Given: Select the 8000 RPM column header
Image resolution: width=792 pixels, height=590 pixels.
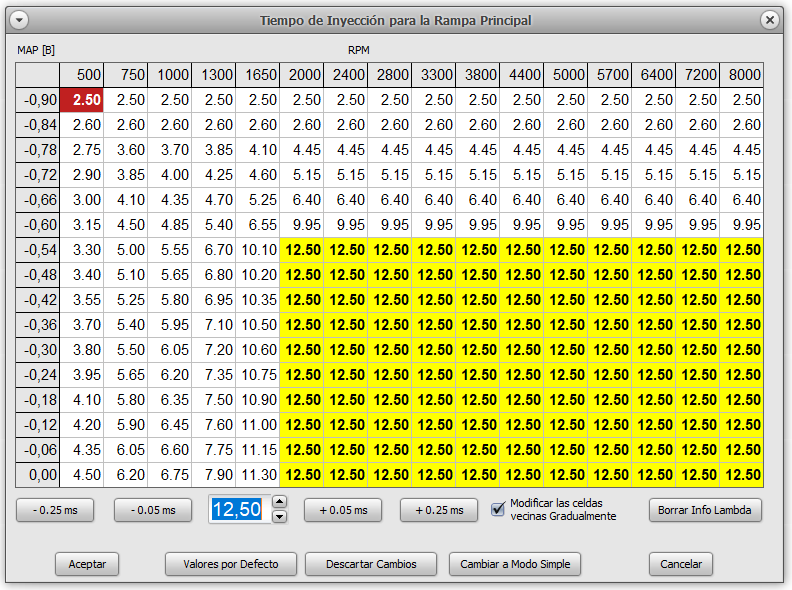Looking at the screenshot, I should [741, 75].
